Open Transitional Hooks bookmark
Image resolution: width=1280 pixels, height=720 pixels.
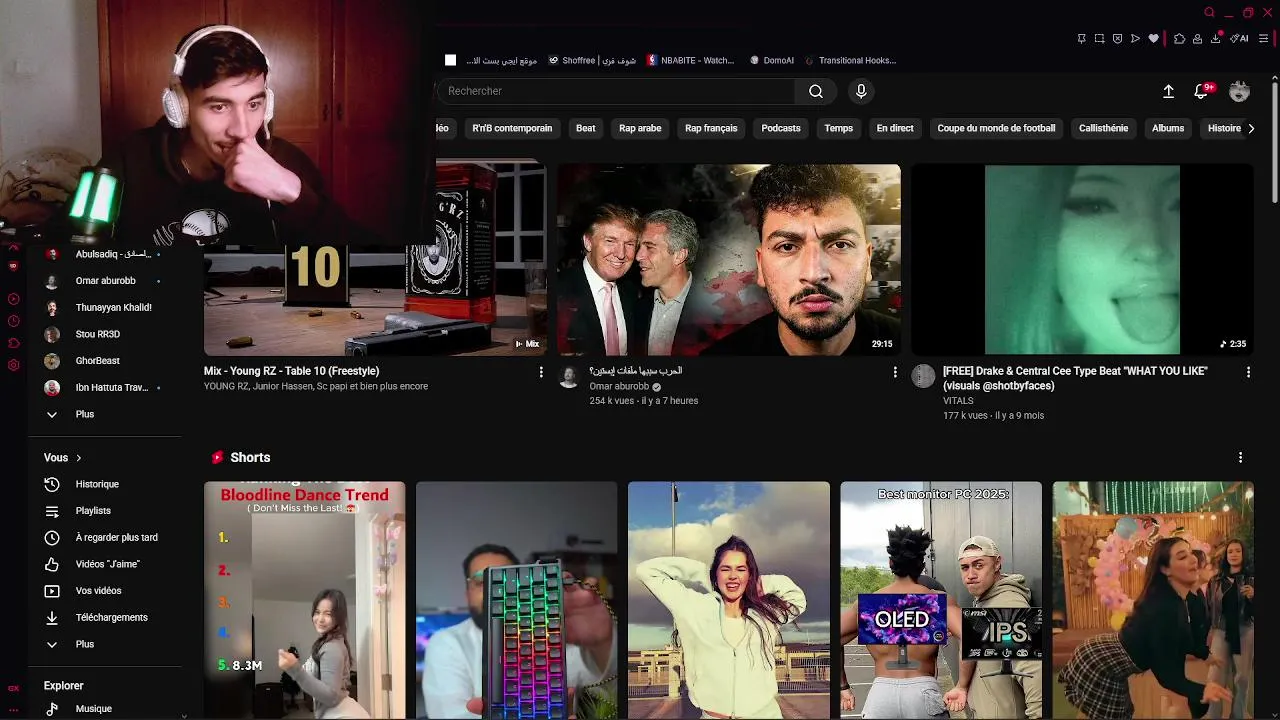pos(850,60)
